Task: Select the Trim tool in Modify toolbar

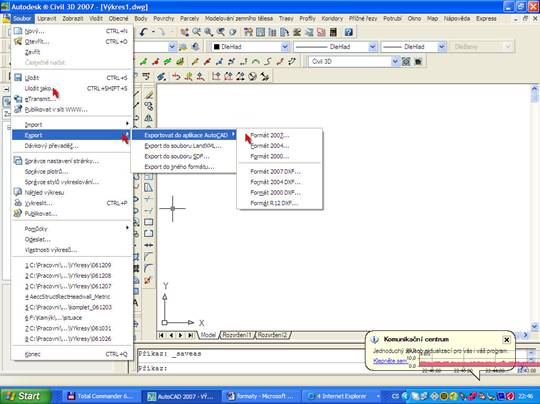Action: [x=148, y=199]
